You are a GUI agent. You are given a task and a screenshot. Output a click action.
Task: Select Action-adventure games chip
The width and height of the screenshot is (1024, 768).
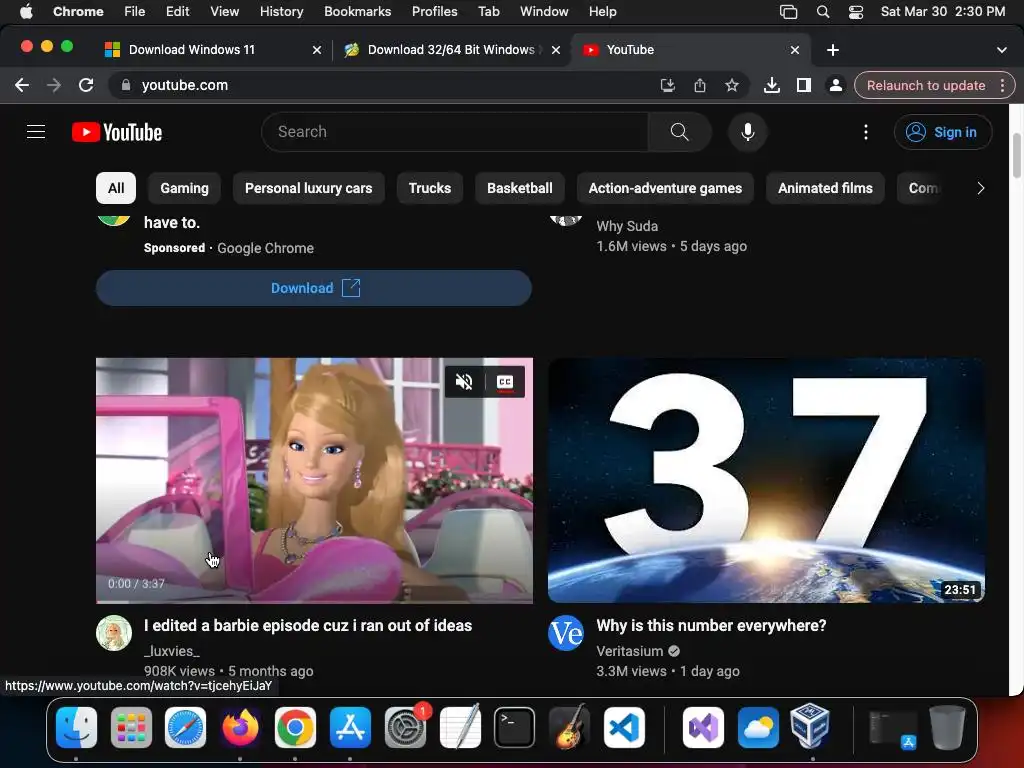[x=665, y=188]
